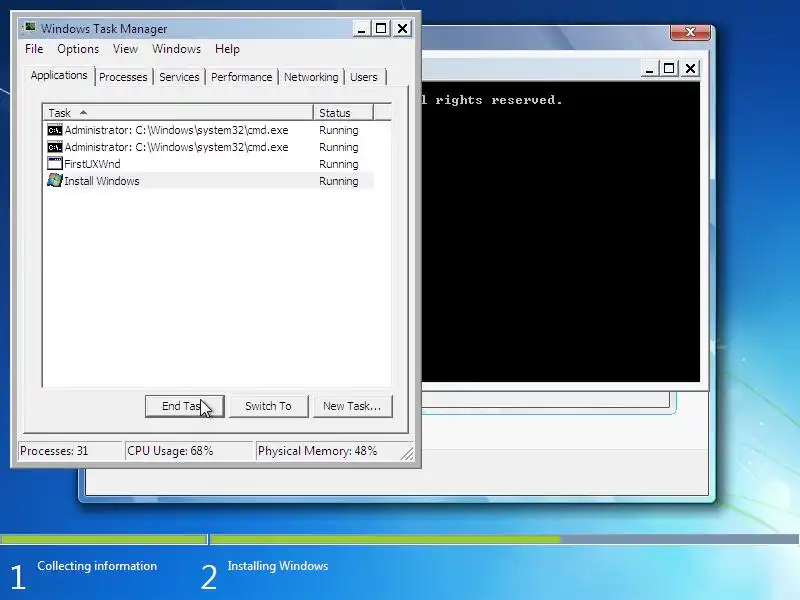800x600 pixels.
Task: Click the CPU Usage: 68% status entry
Action: pyautogui.click(x=189, y=451)
